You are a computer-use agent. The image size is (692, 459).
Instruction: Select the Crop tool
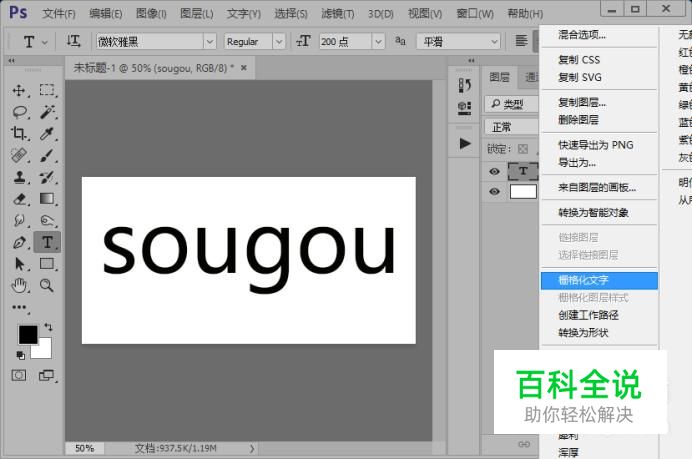19,133
